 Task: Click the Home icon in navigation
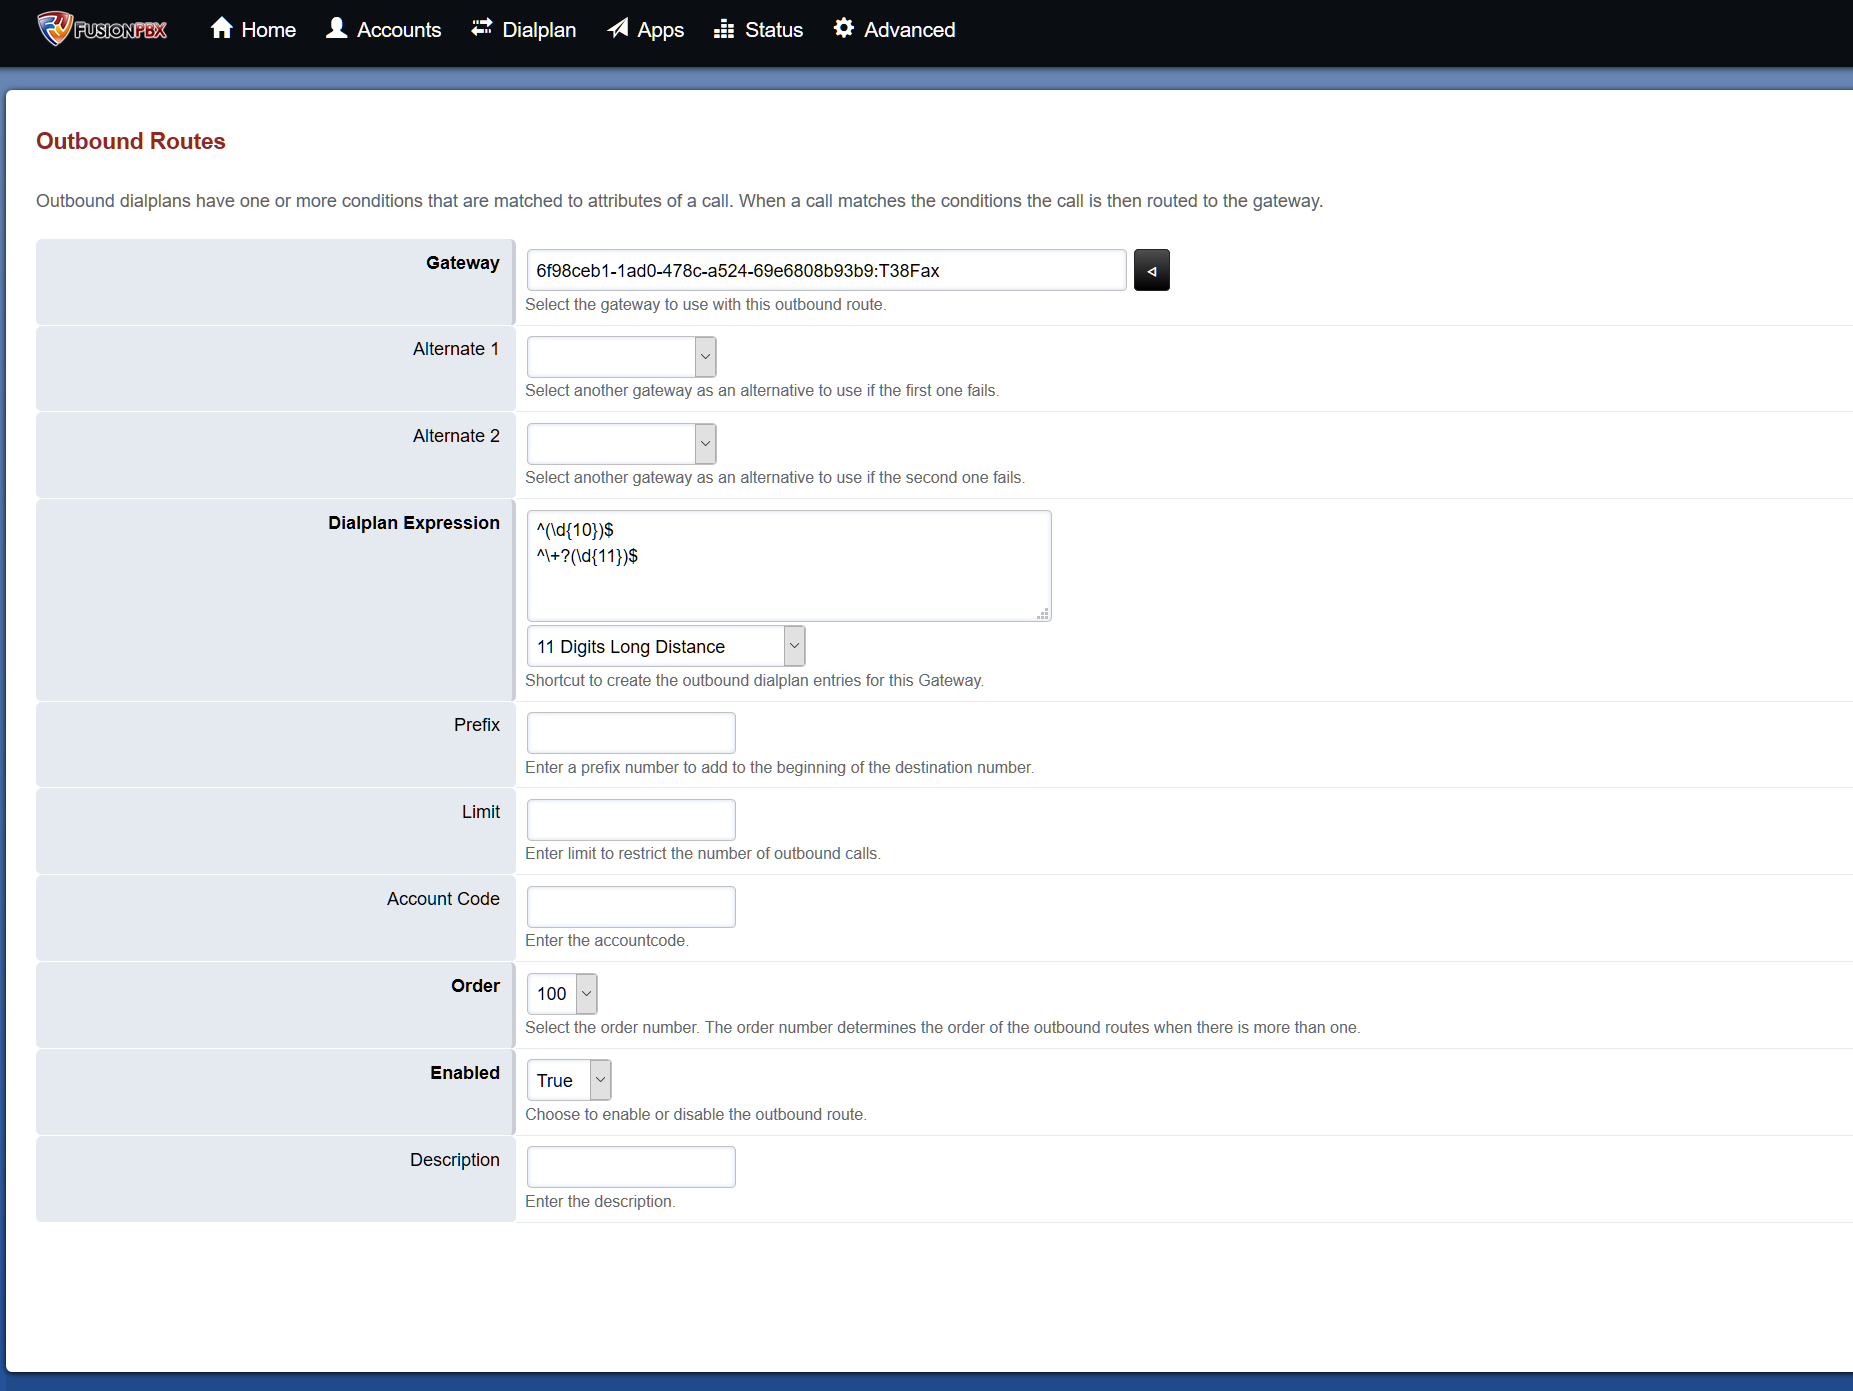[221, 29]
